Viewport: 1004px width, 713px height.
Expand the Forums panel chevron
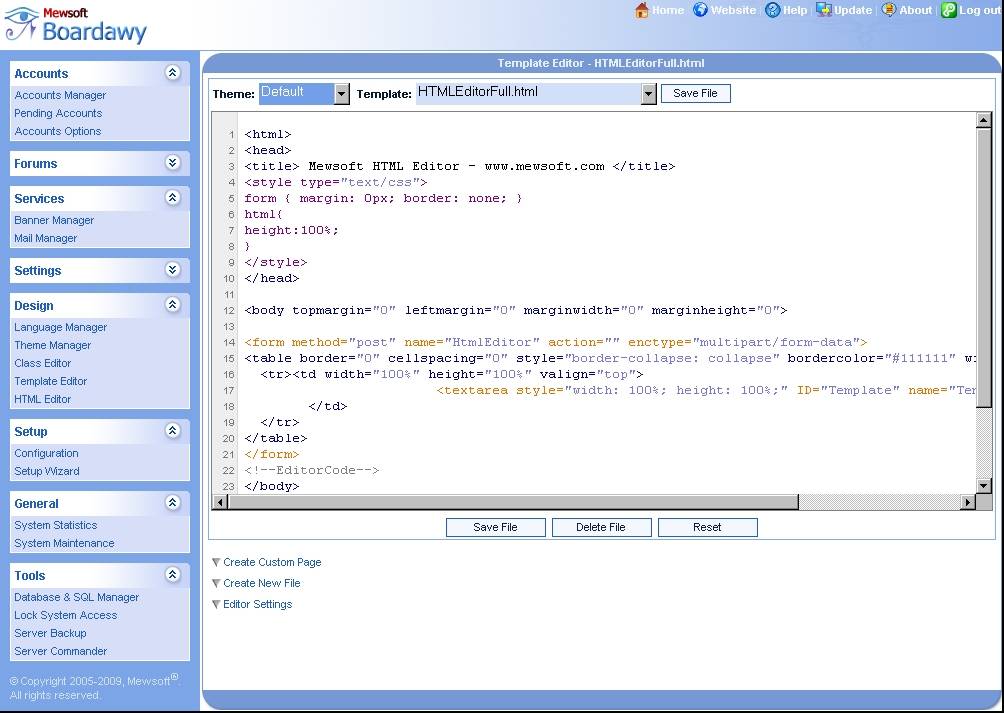pos(172,163)
